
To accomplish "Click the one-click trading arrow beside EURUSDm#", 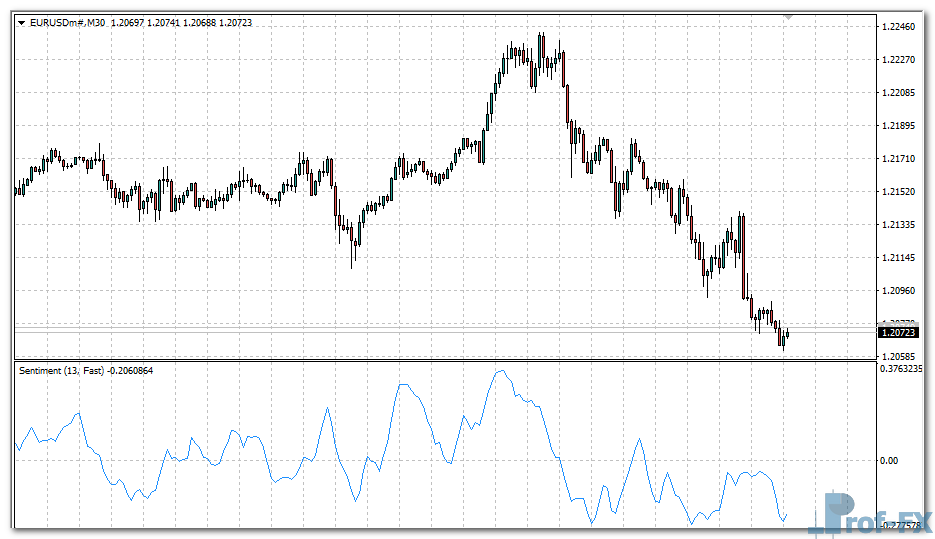I will tap(21, 22).
